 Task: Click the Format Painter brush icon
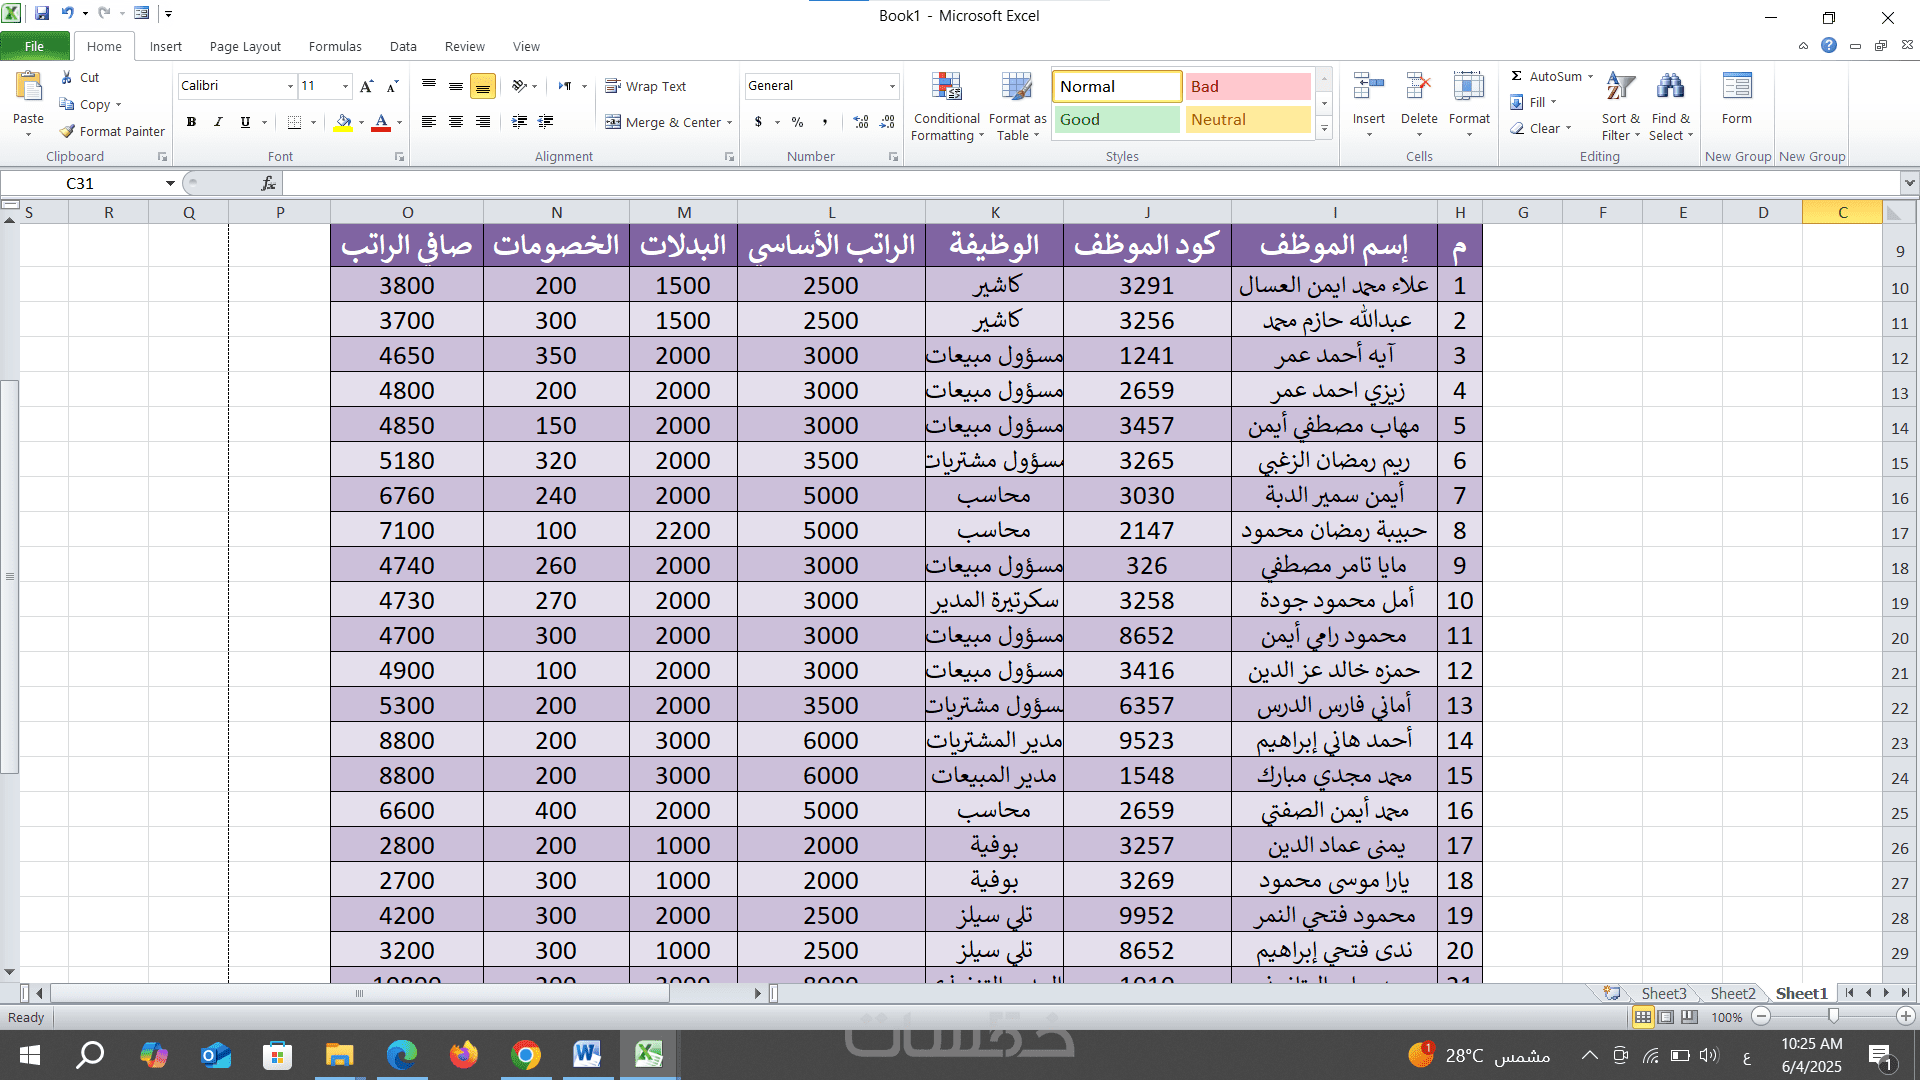click(68, 131)
